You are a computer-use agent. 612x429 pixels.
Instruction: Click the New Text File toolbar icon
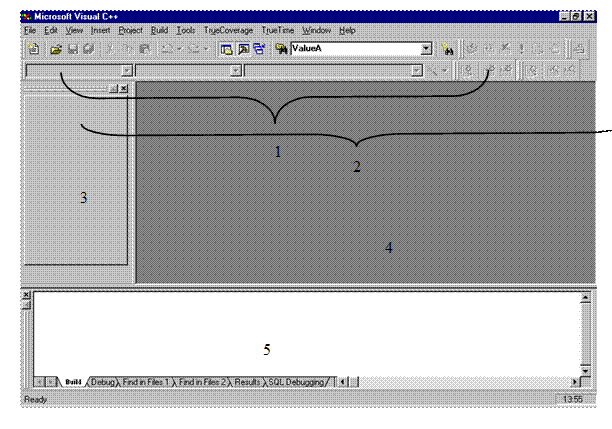point(35,48)
